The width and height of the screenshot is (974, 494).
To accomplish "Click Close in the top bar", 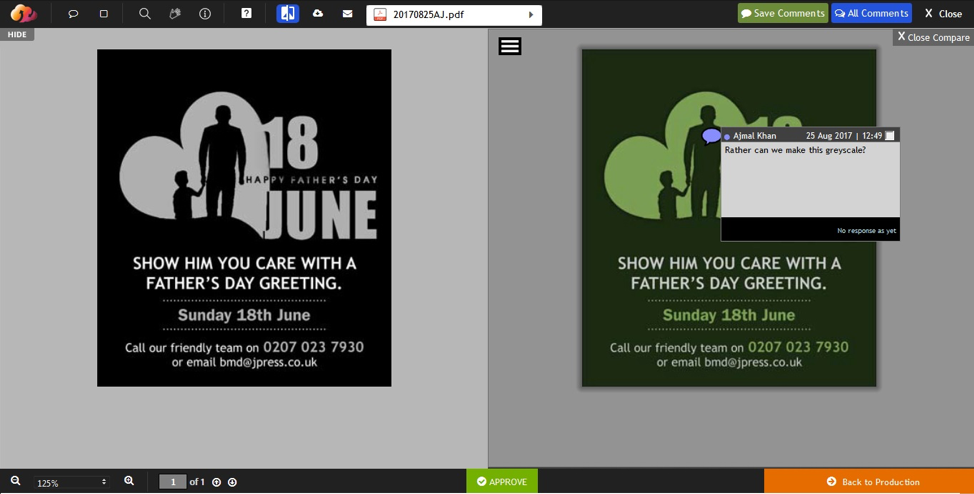I will tap(943, 14).
